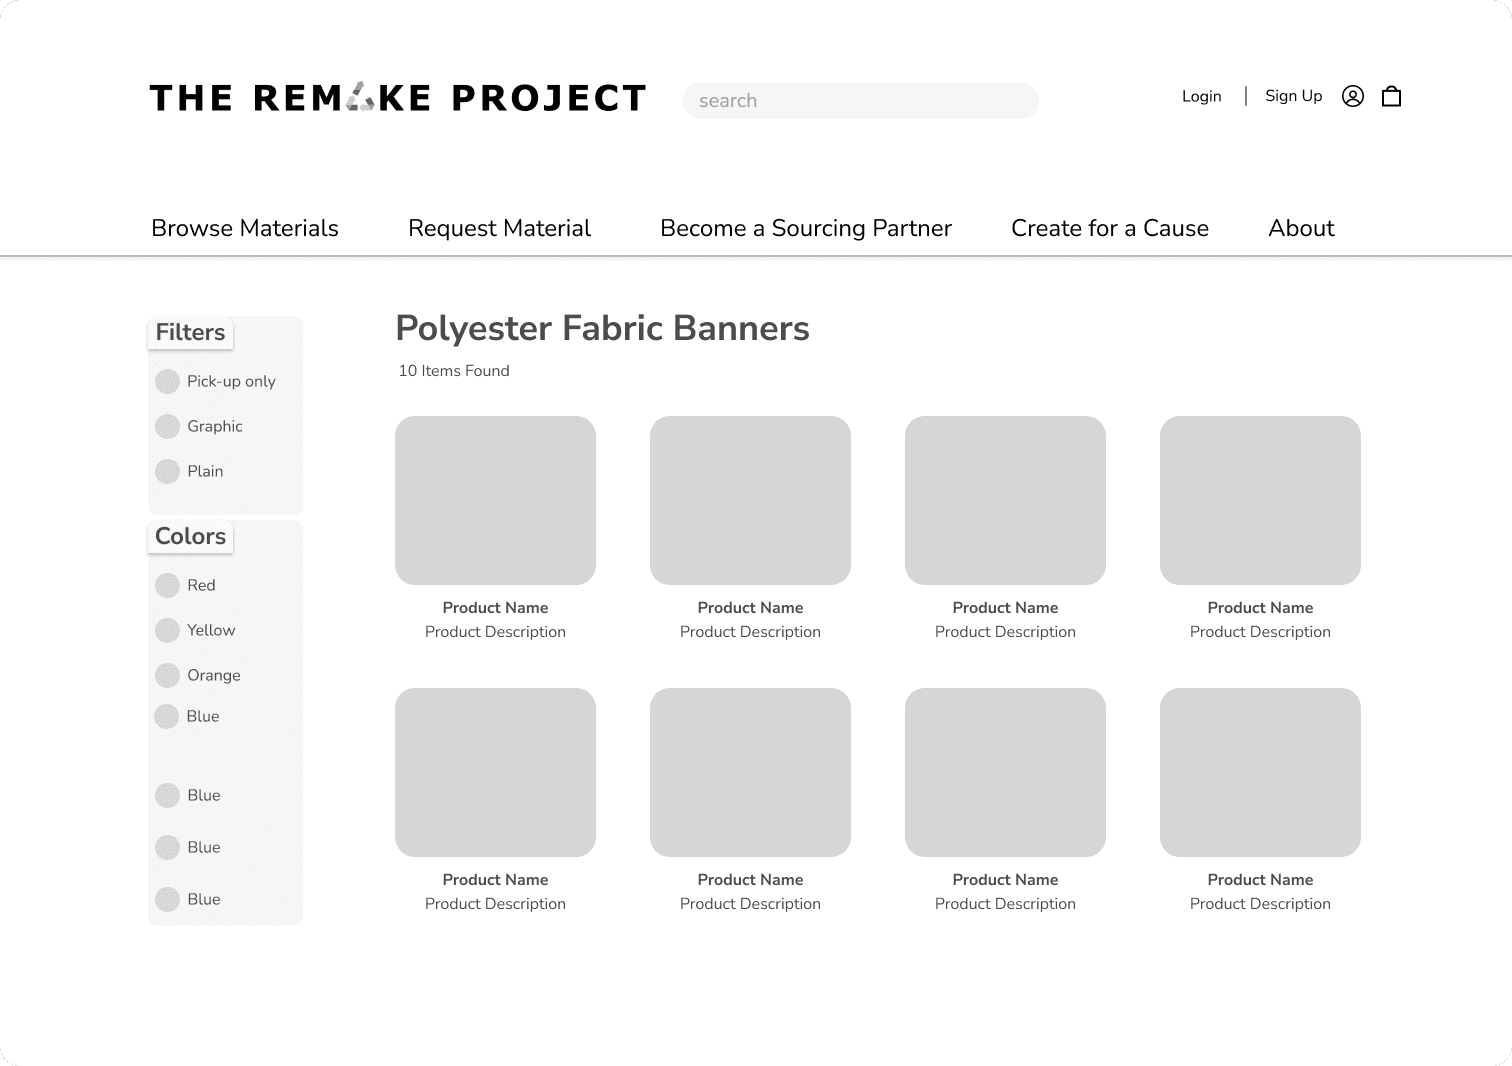Click the Colors section header

190,536
